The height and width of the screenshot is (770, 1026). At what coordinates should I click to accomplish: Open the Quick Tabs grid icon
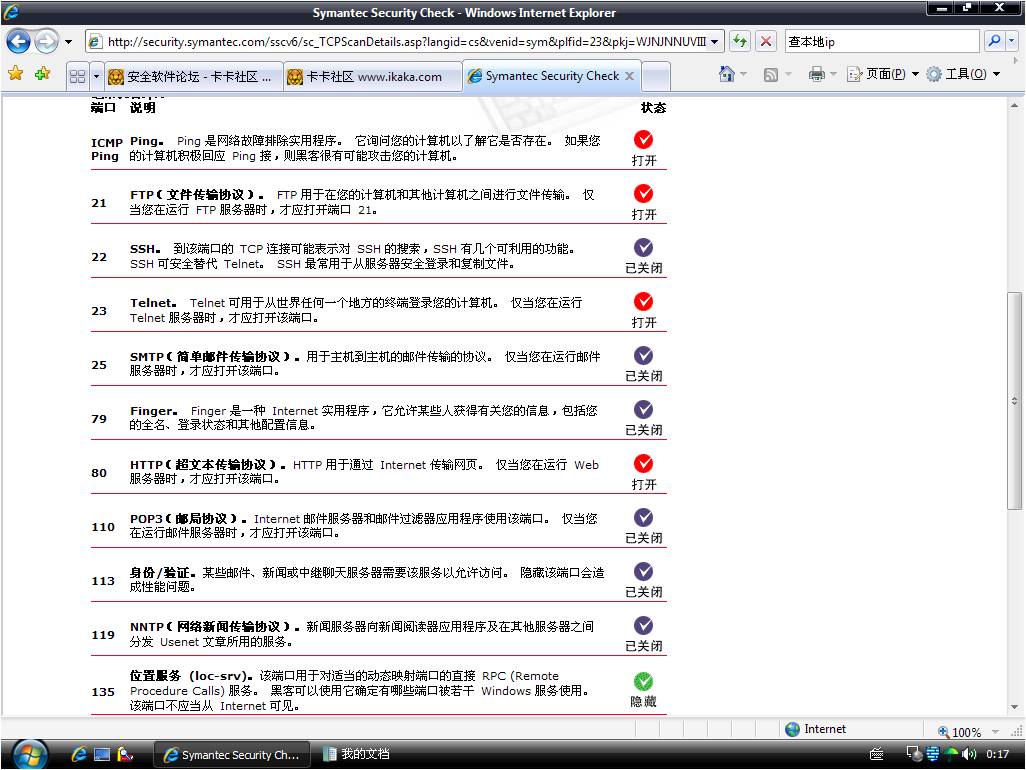pyautogui.click(x=77, y=77)
